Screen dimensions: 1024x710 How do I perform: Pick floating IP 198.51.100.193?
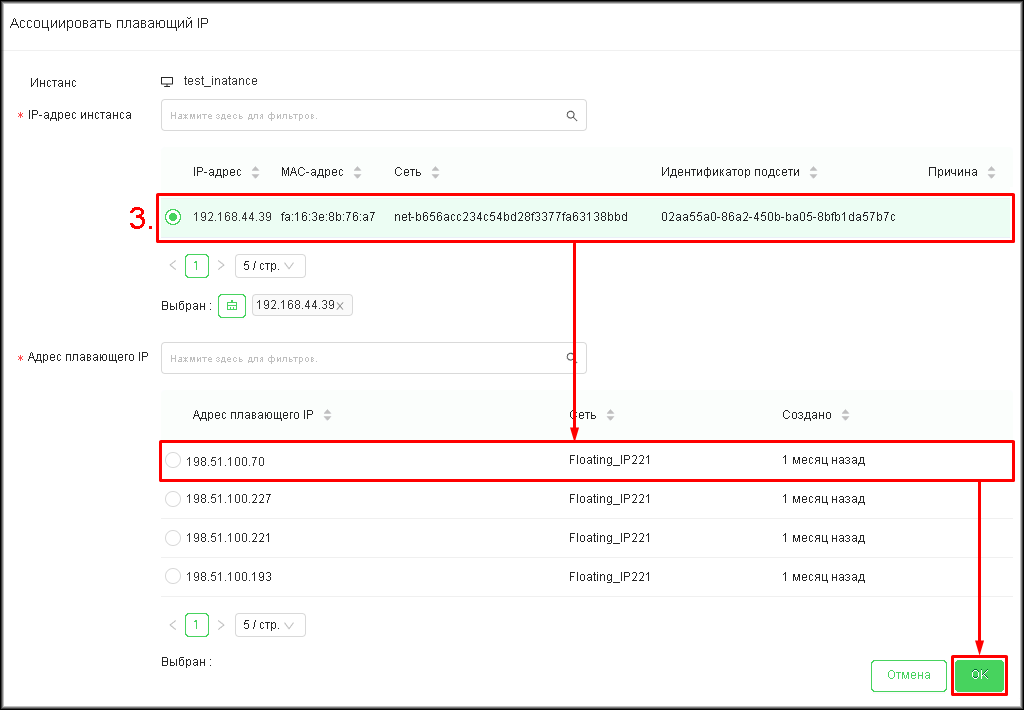pos(173,577)
